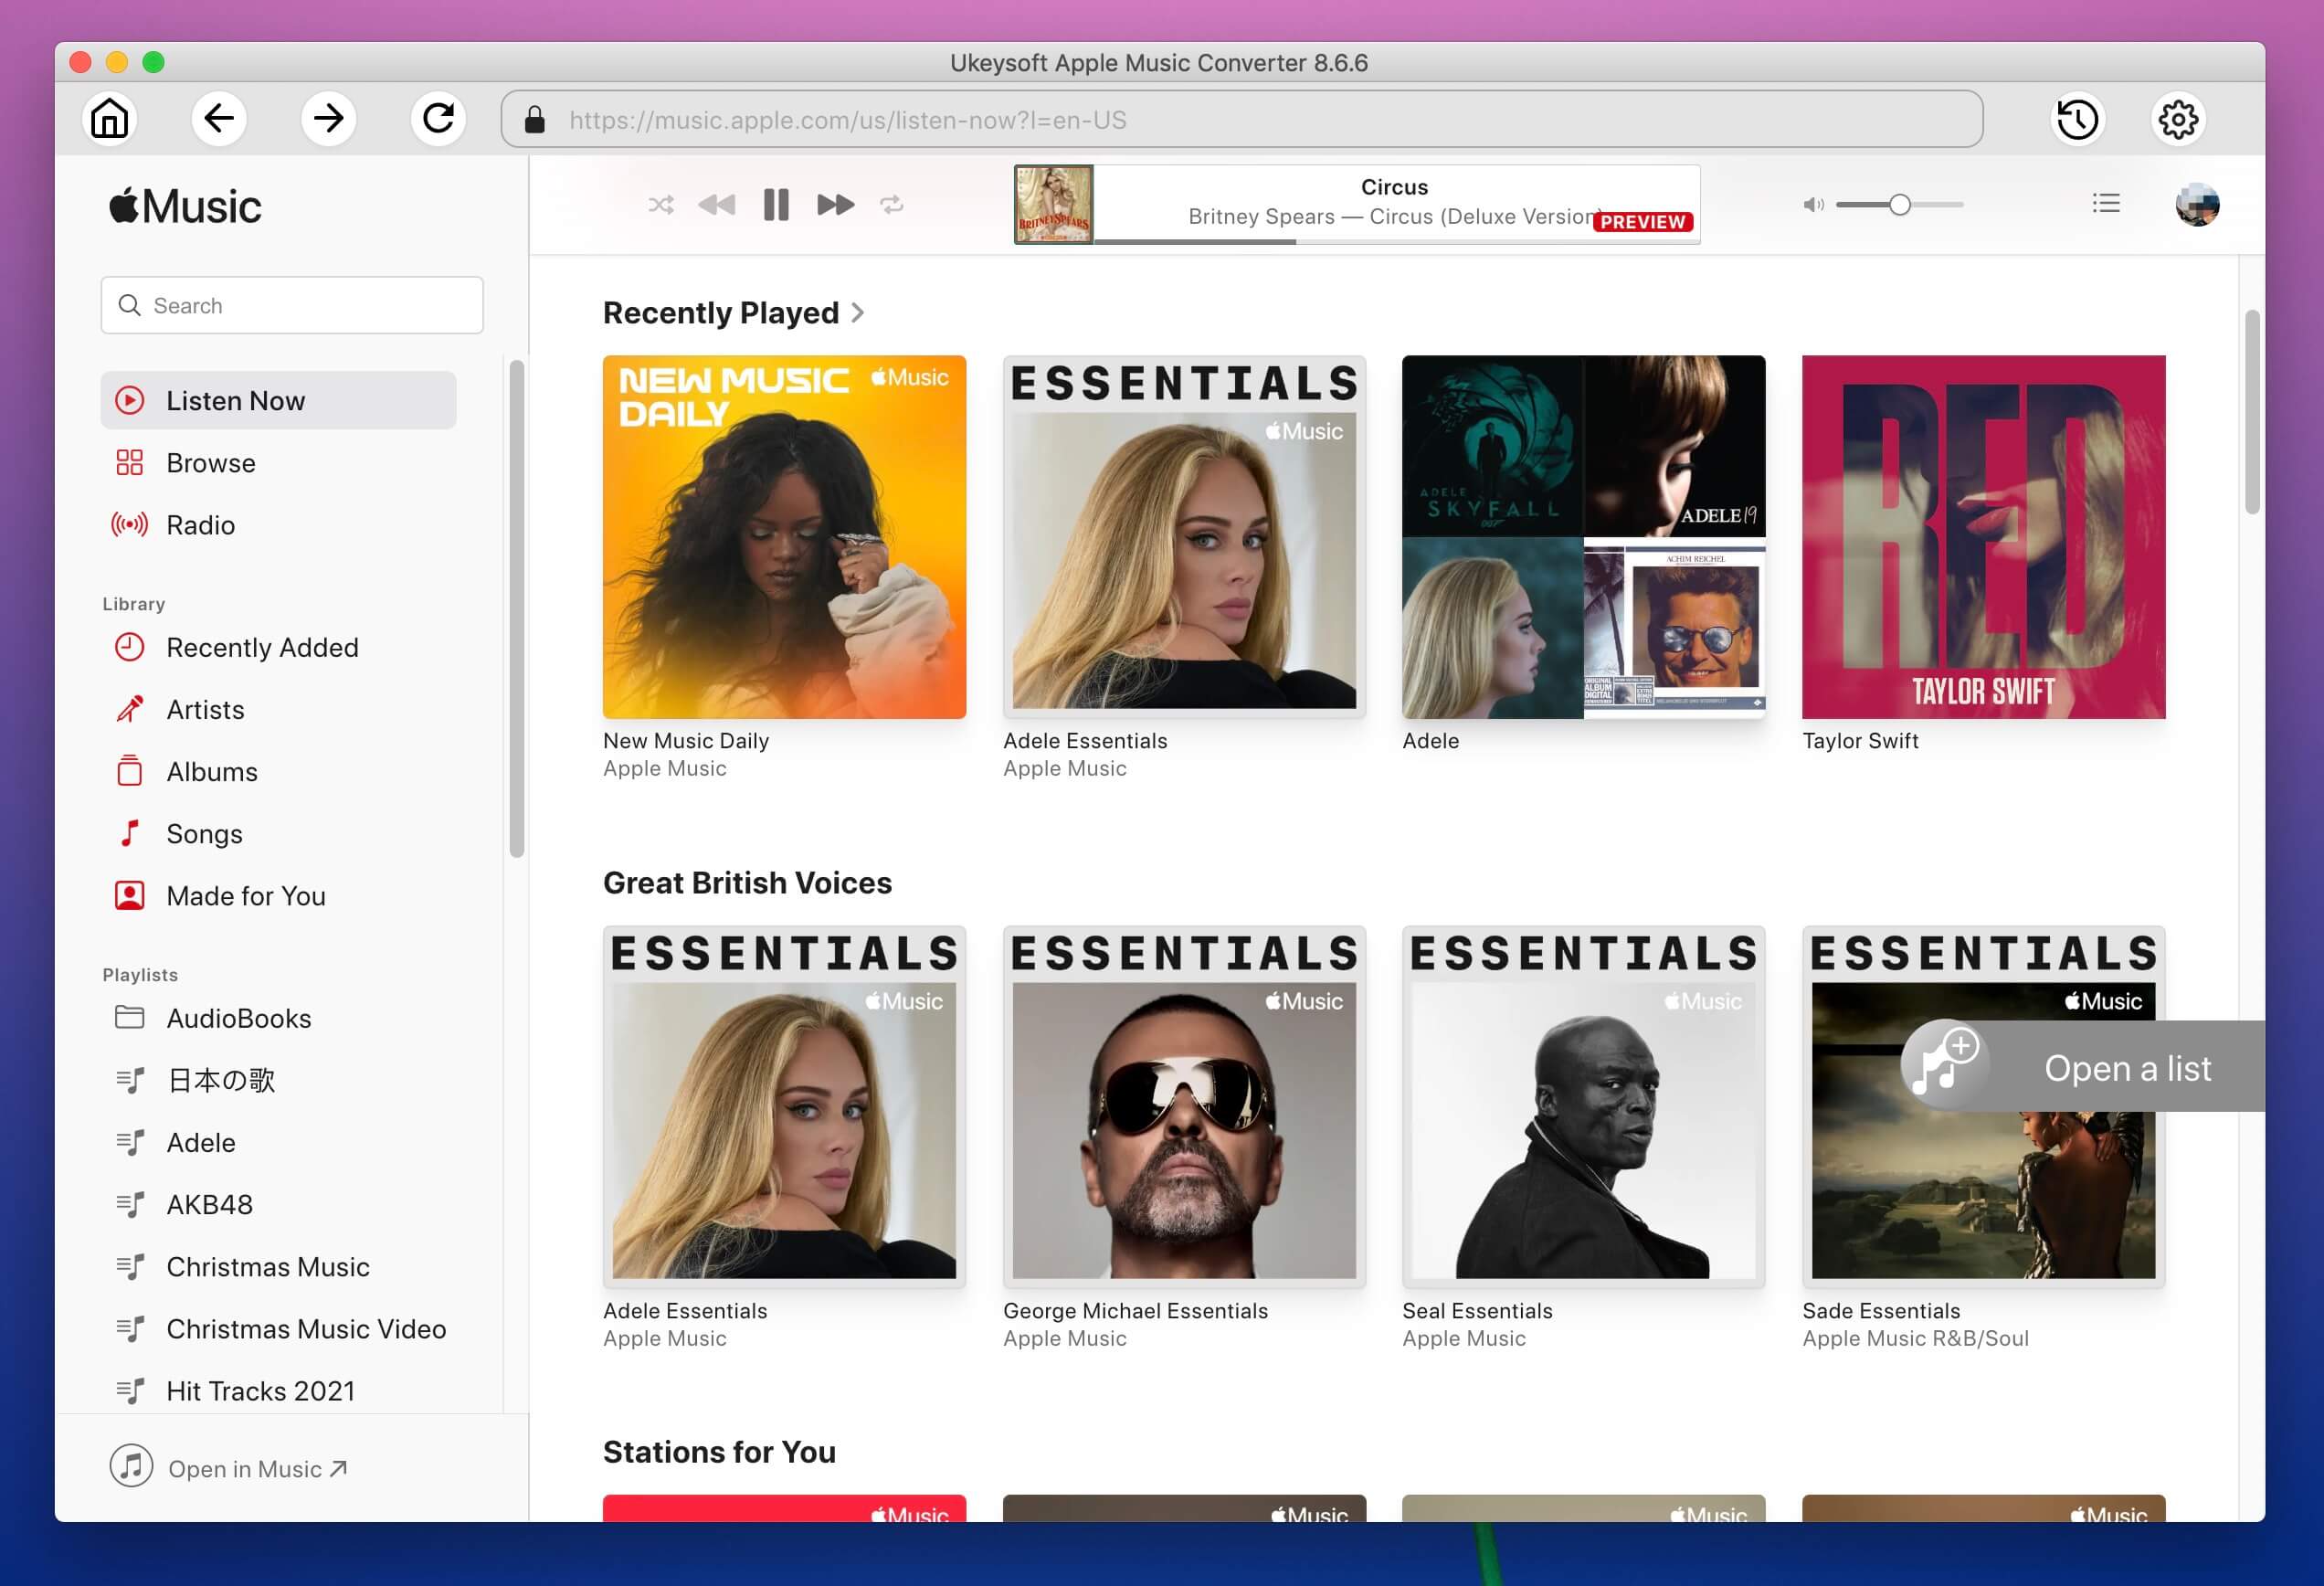The image size is (2324, 1586).
Task: Open George Michael Essentials cover
Action: click(x=1184, y=1106)
